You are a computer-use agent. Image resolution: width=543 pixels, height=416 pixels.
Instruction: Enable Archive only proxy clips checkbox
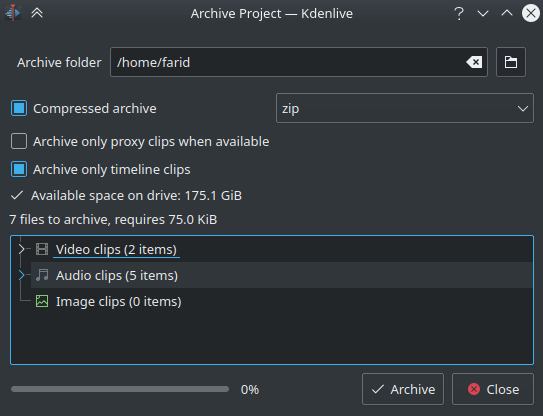tap(19, 141)
